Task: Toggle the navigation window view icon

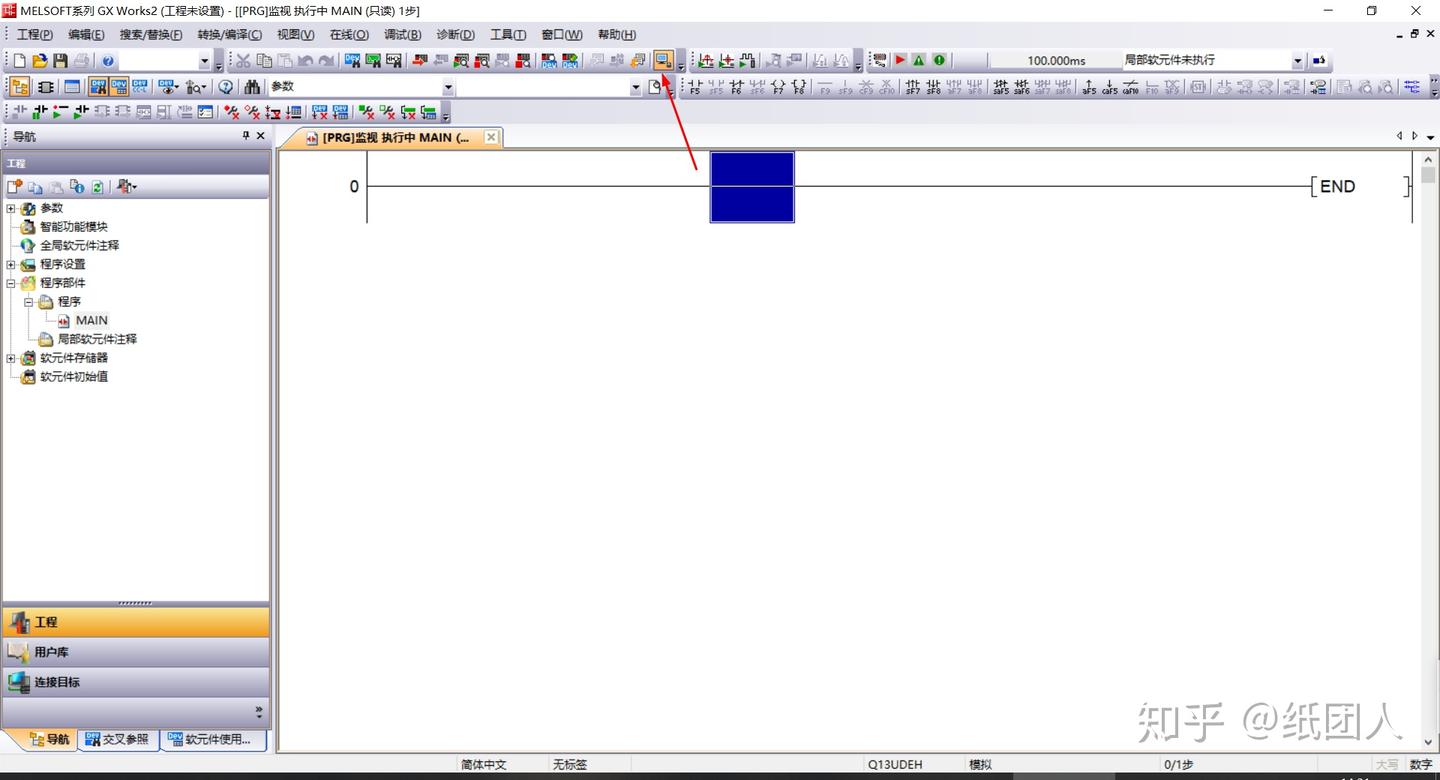Action: point(19,87)
